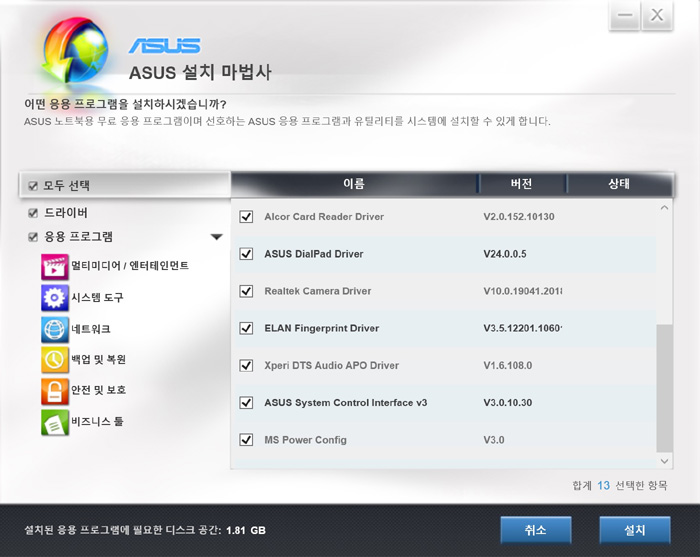Toggle ASUS System Control Interface v3 checkbox
The image size is (700, 557).
pyautogui.click(x=246, y=403)
